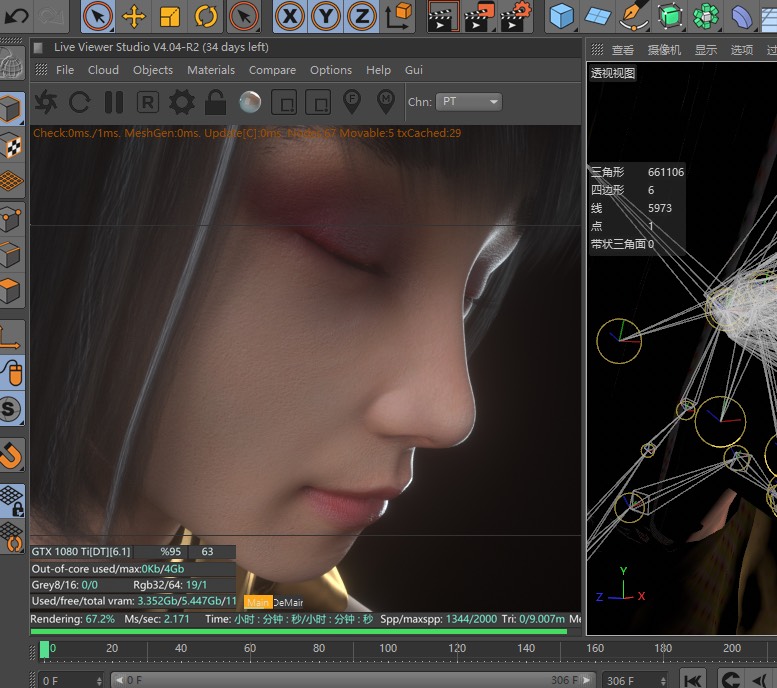Click Render View clapperboard icon
This screenshot has height=688, width=777.
point(442,17)
